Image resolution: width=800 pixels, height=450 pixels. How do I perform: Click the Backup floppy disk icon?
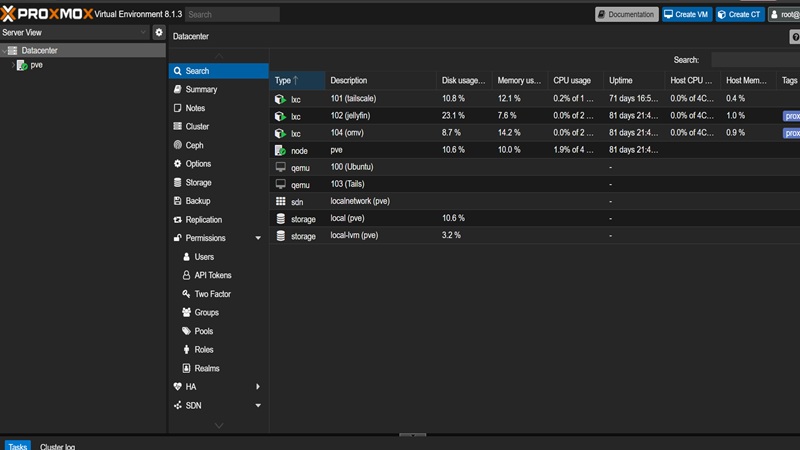tap(178, 201)
